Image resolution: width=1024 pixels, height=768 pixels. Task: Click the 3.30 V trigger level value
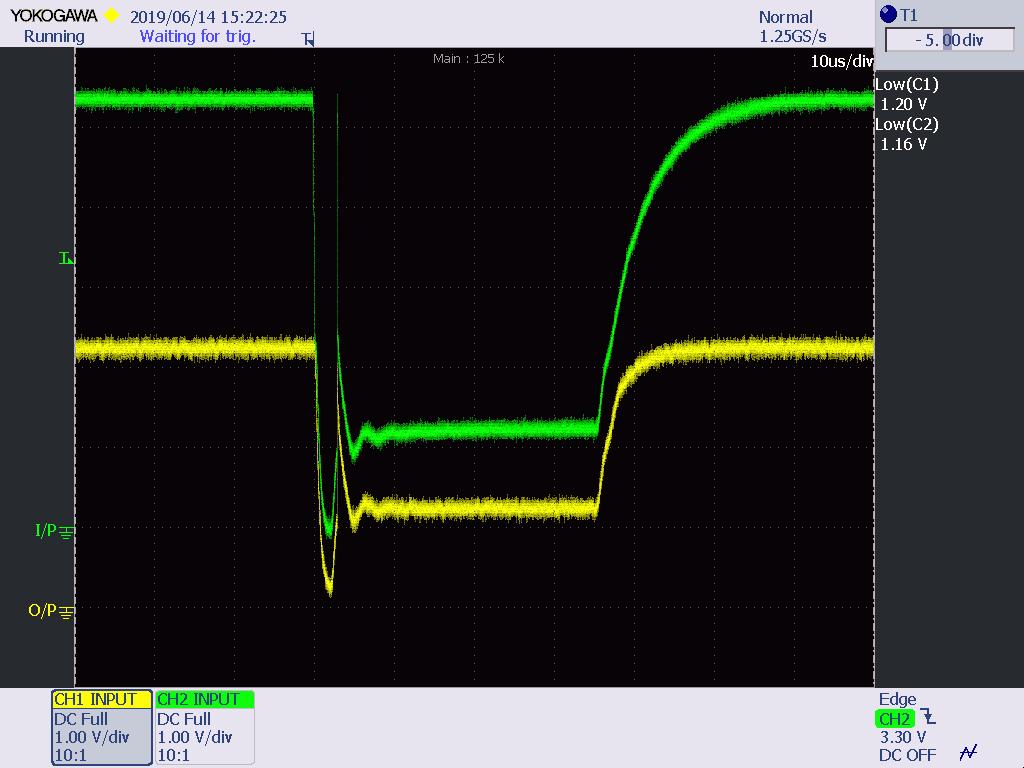(903, 737)
